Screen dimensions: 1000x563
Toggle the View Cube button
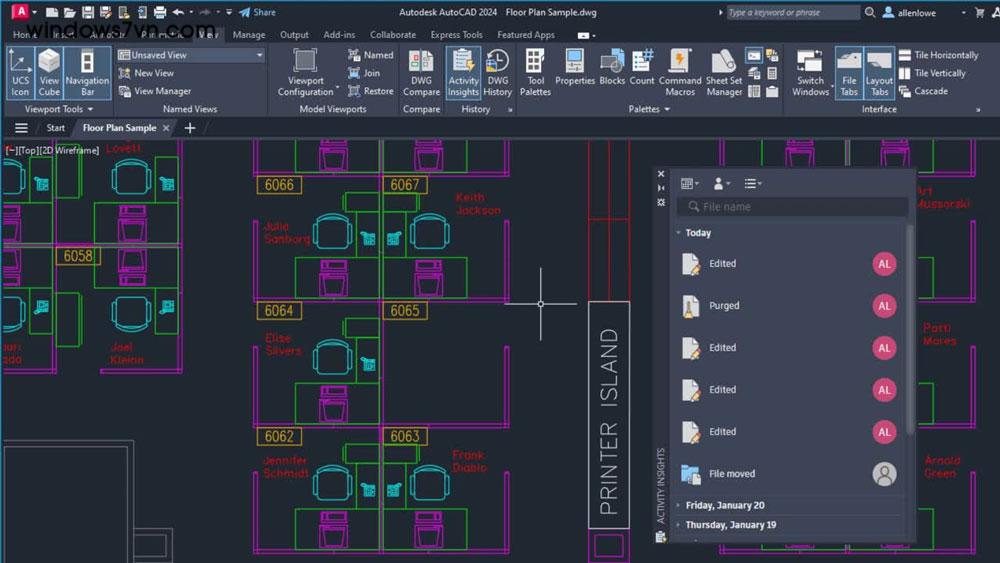pos(48,73)
